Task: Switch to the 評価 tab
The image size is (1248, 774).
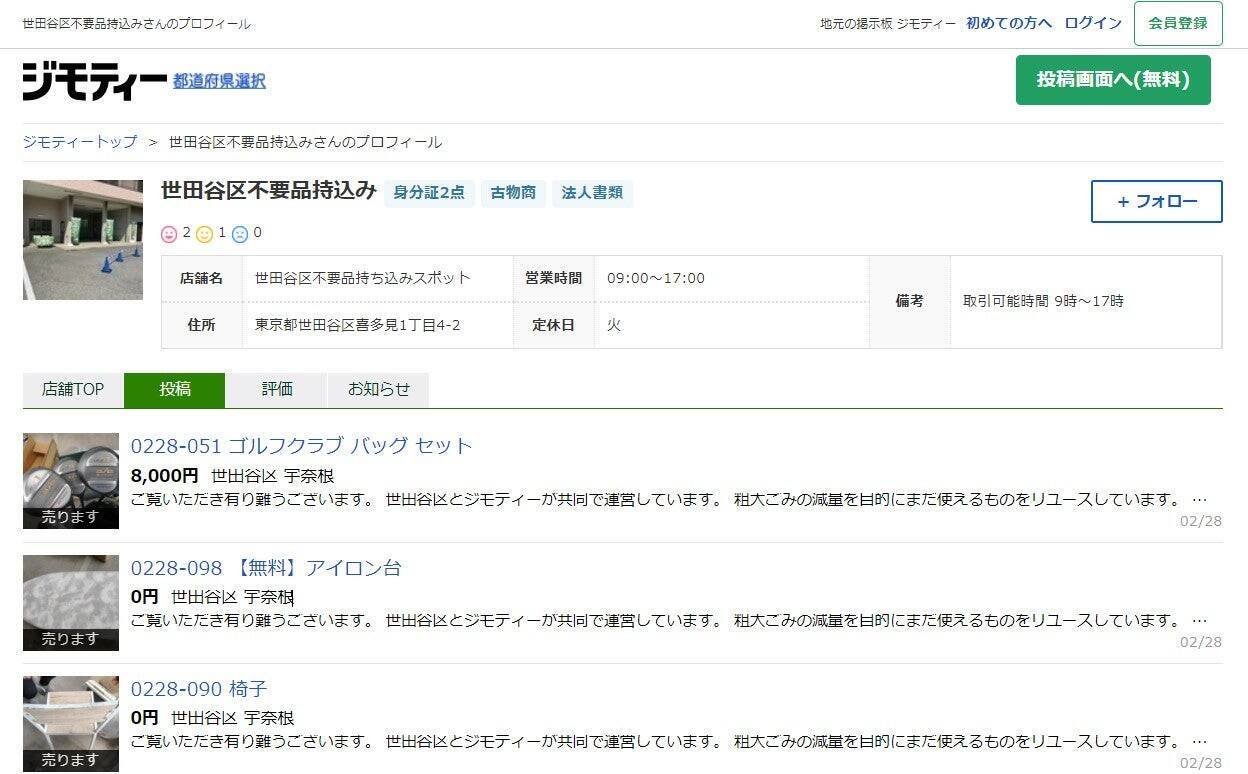Action: [x=277, y=390]
